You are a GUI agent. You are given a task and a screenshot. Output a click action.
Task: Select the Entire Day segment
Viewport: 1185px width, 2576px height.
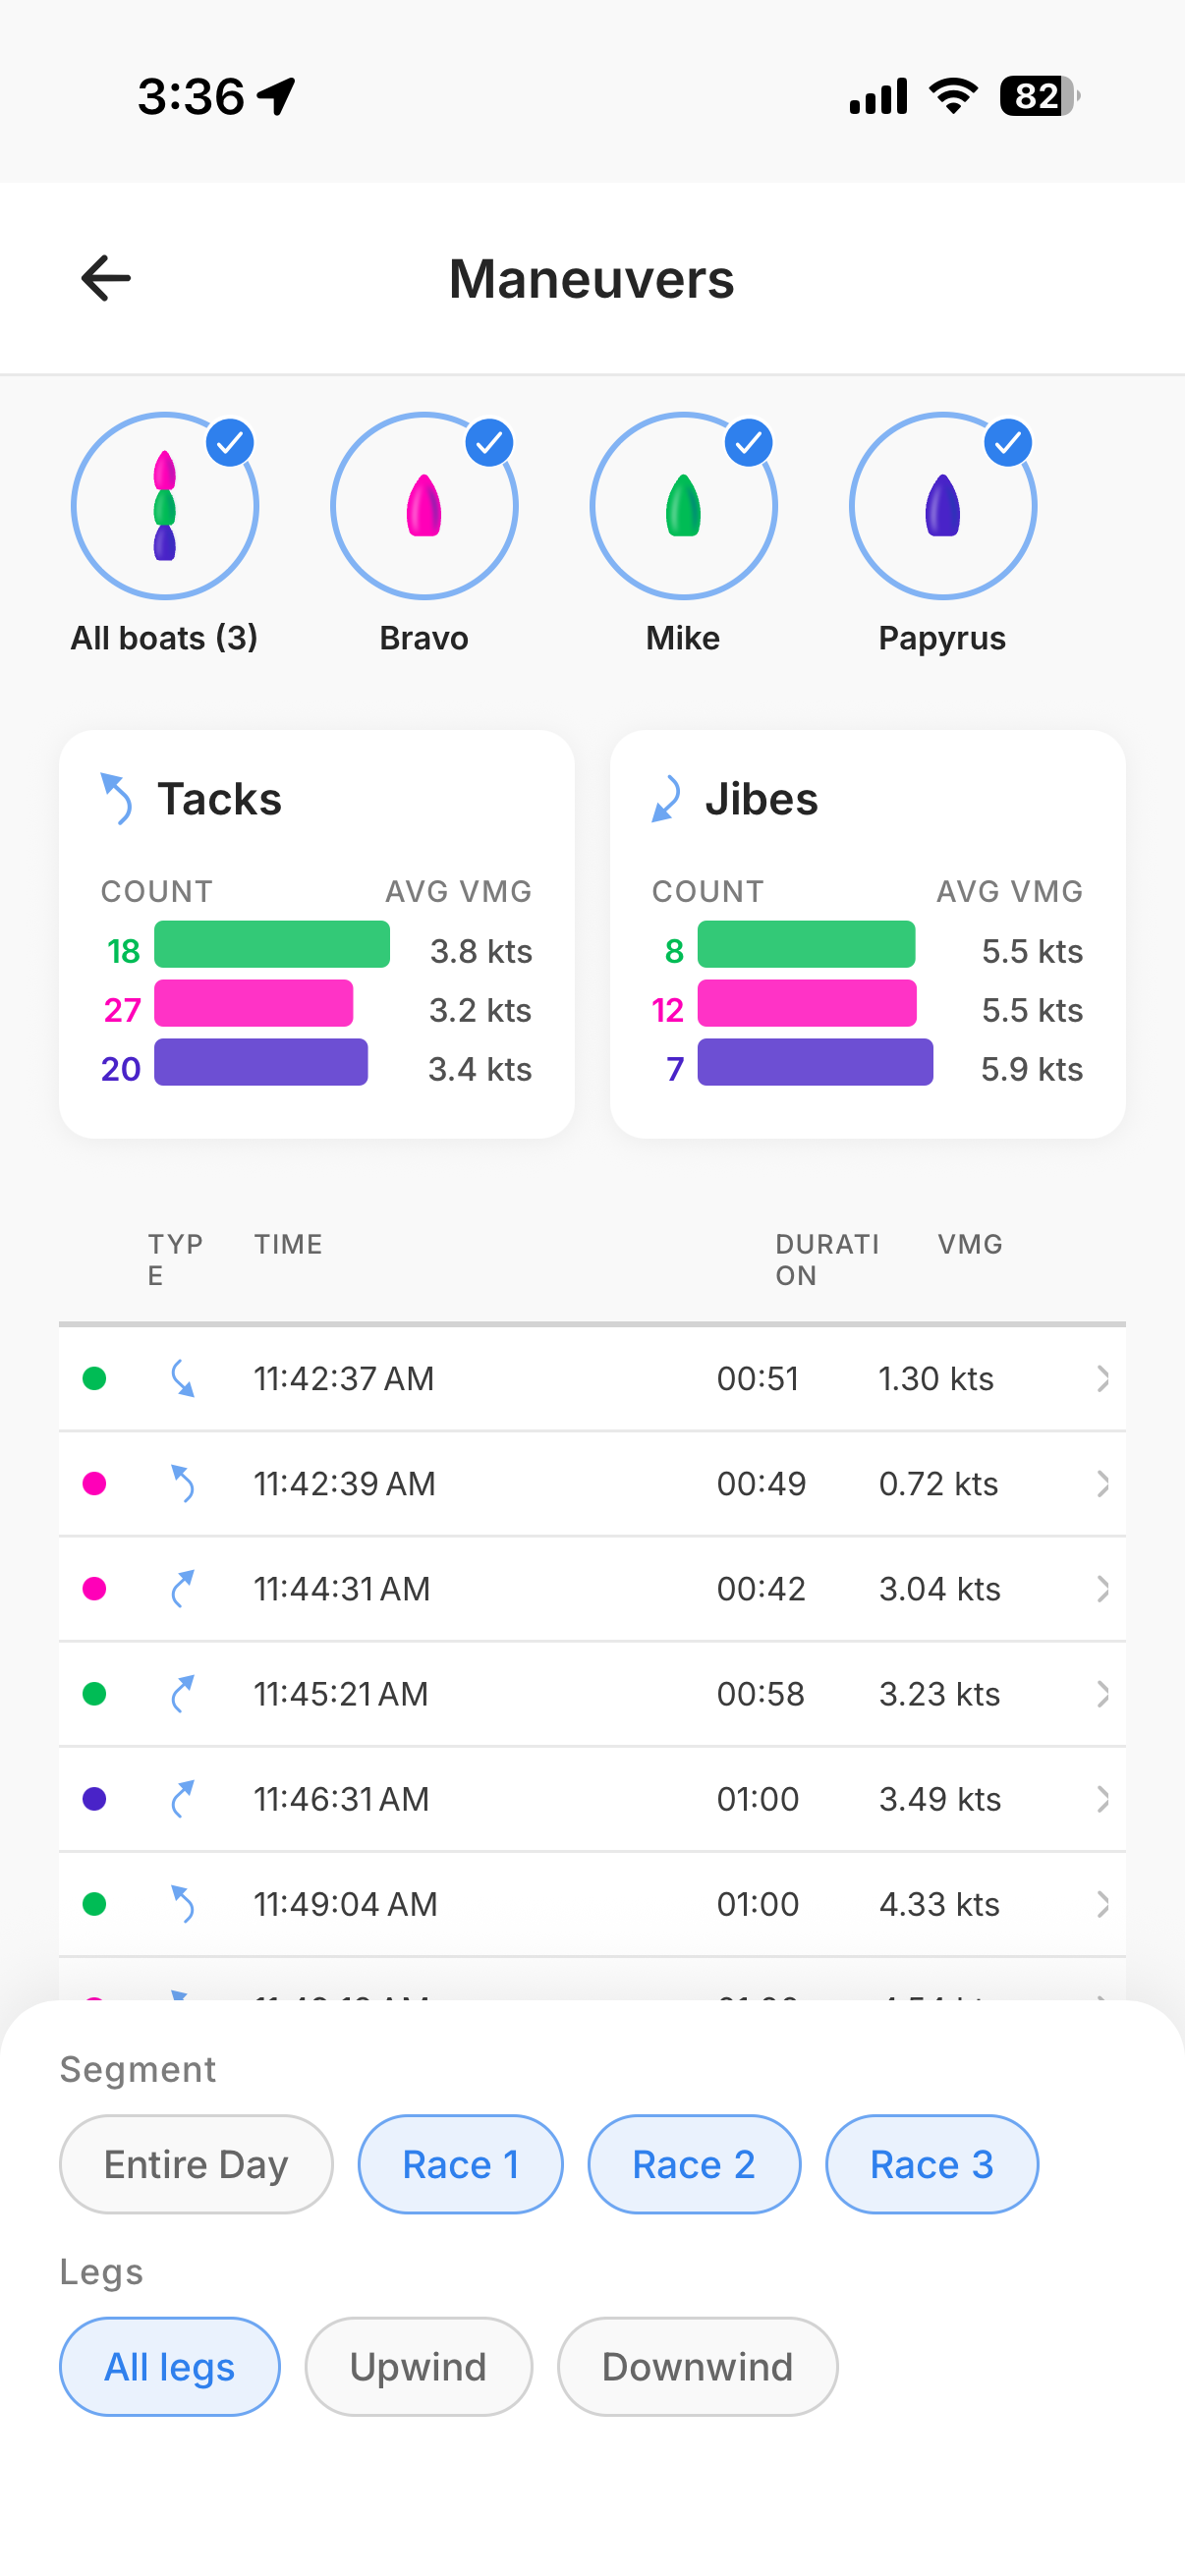pos(196,2164)
